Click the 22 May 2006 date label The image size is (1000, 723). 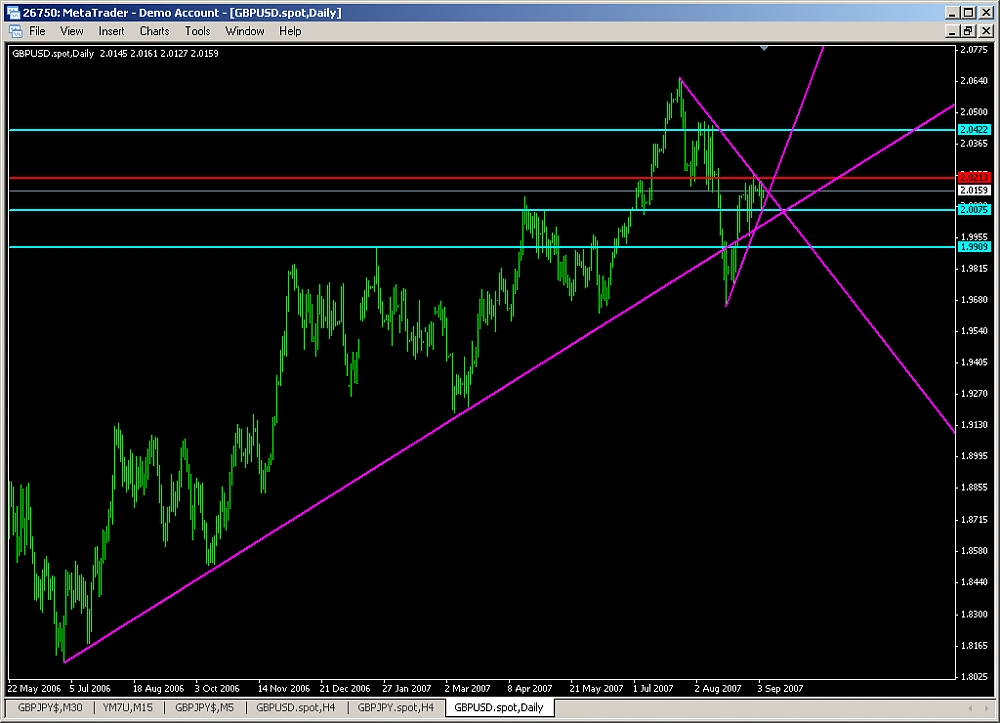click(34, 689)
